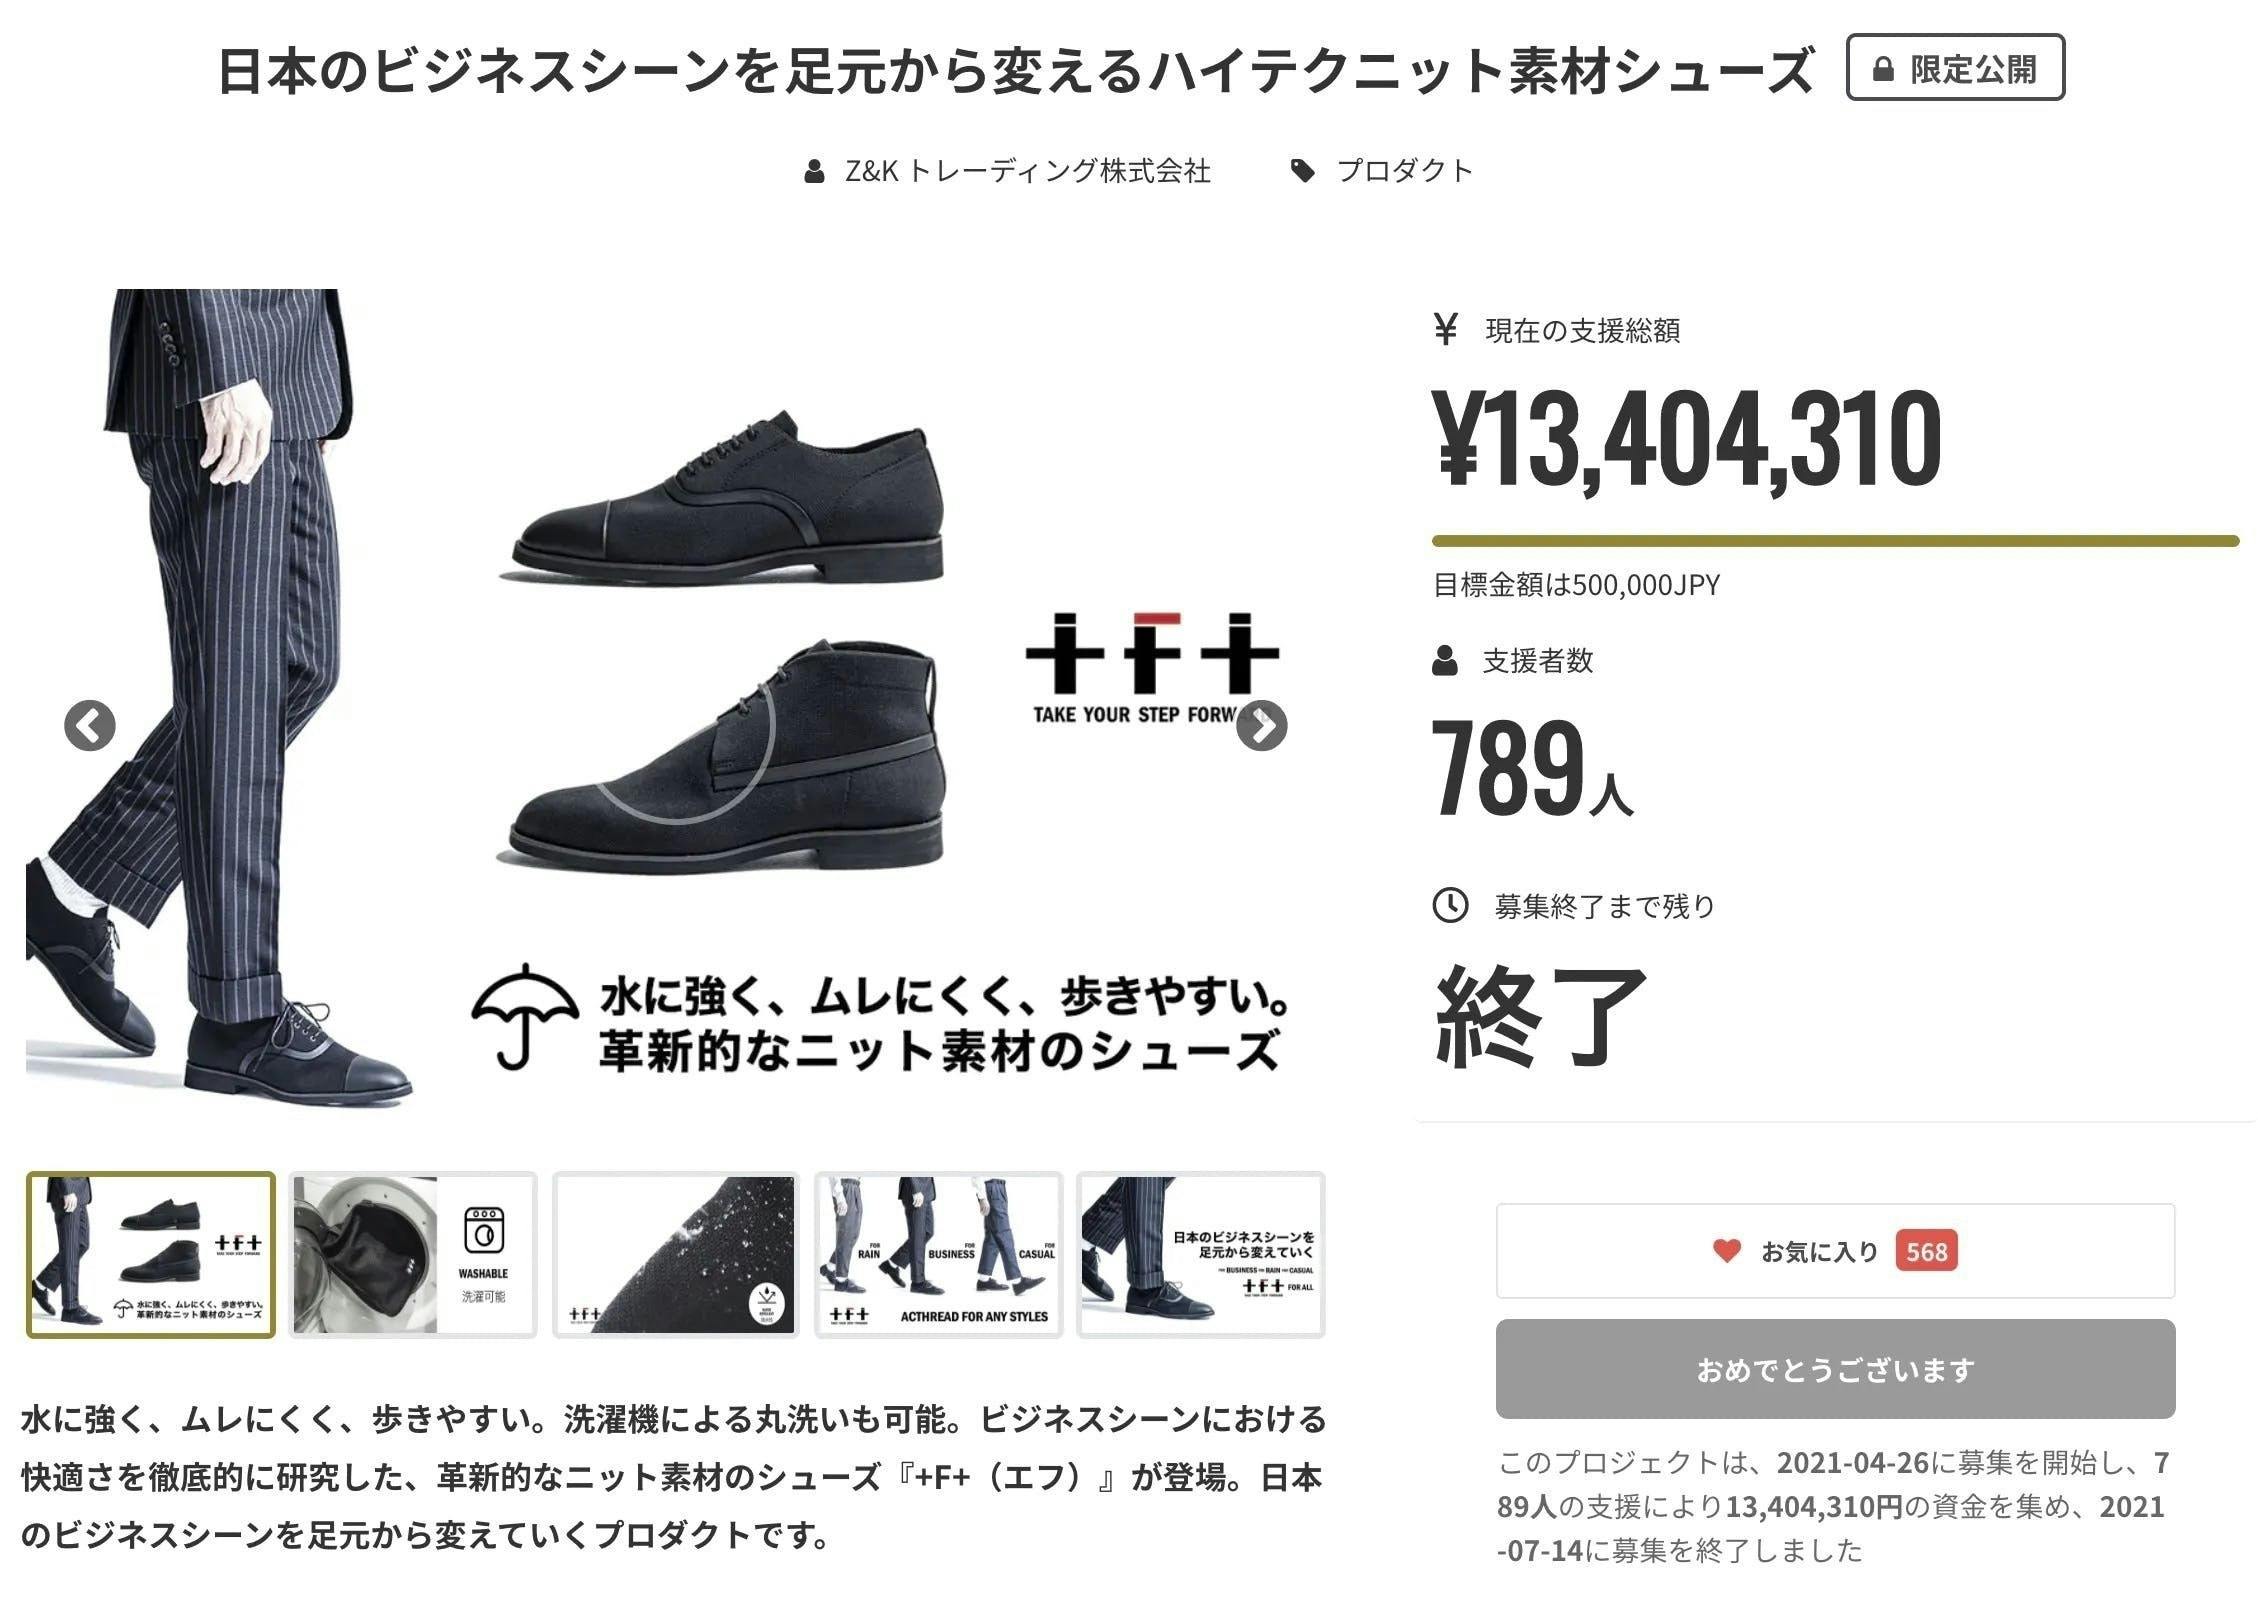
Task: Go to previous slide with left arrow
Action: pos(90,725)
